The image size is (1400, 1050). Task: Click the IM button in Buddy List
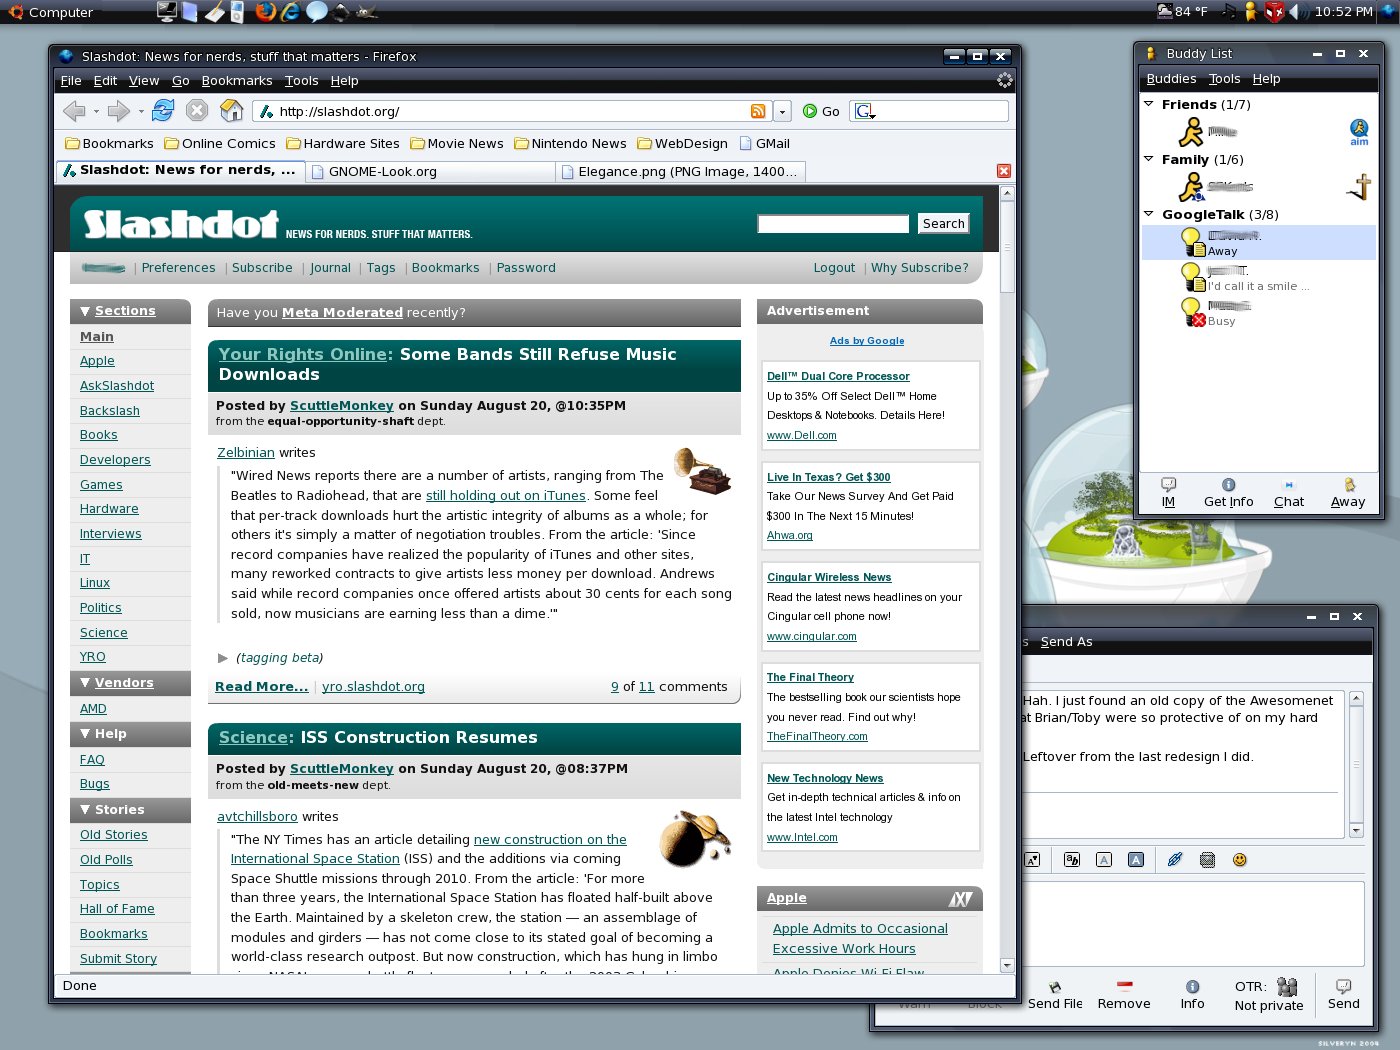tap(1168, 493)
